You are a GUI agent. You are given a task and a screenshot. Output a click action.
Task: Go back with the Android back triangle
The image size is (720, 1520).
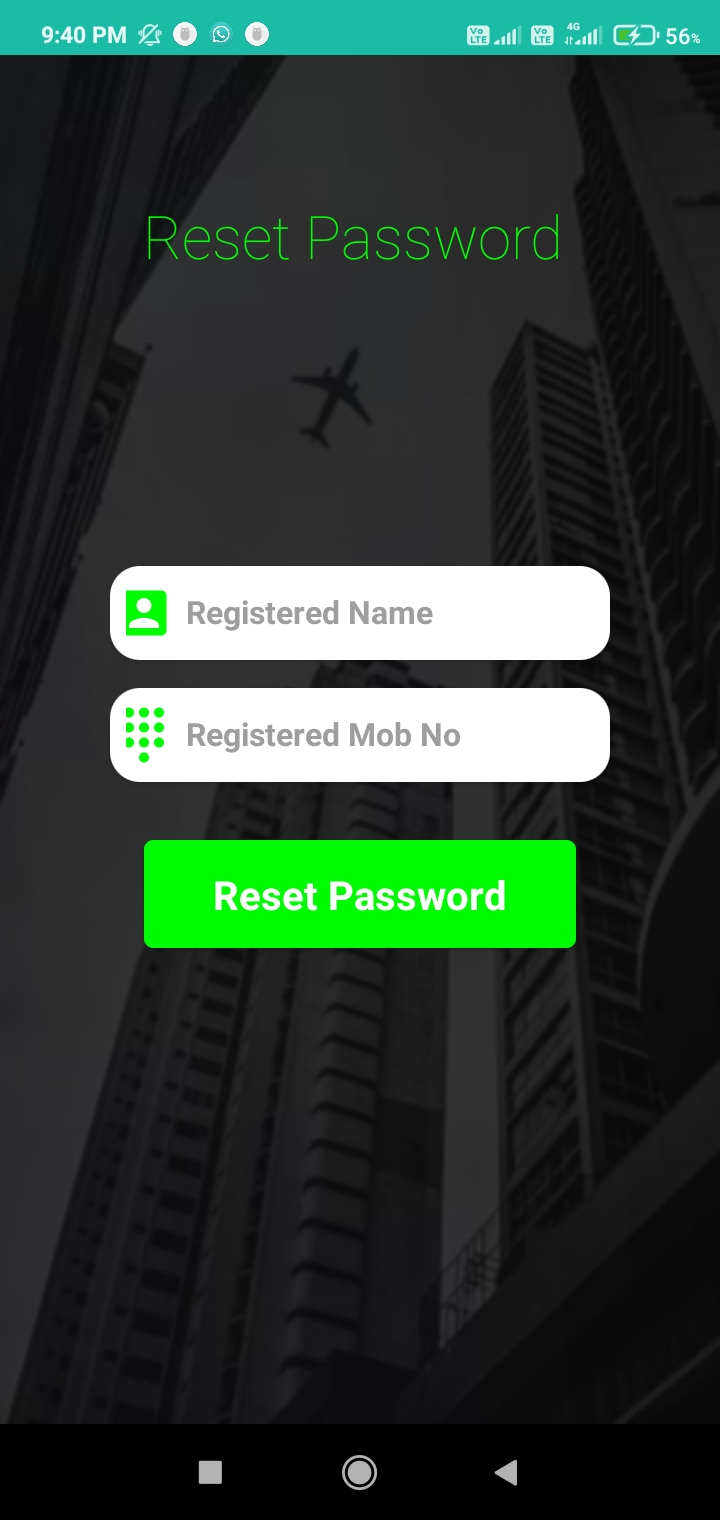507,1472
